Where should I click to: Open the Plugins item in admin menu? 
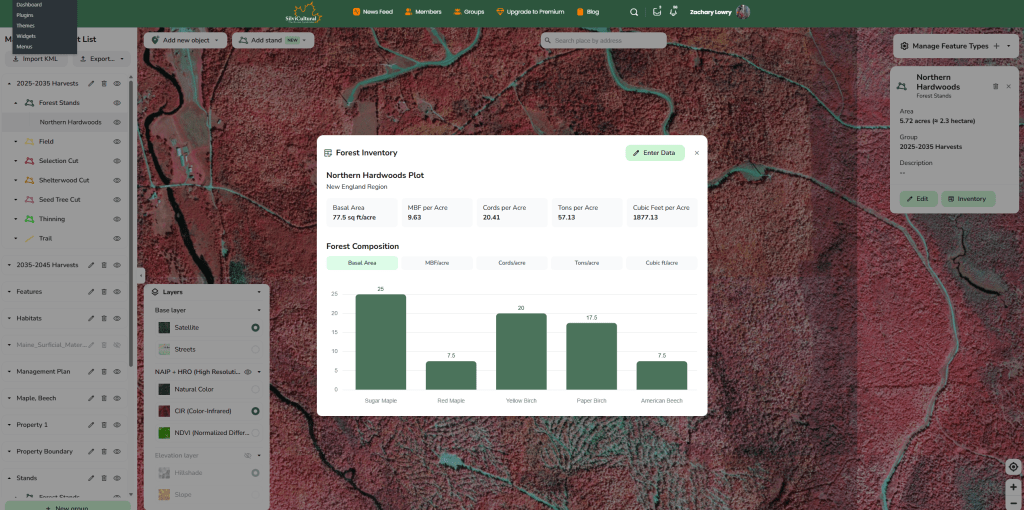(x=25, y=15)
